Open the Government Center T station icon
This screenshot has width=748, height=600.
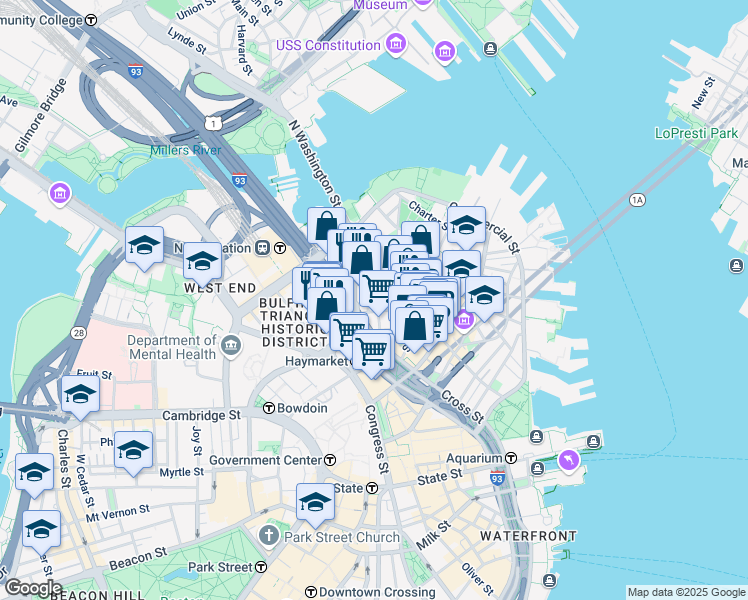330,460
